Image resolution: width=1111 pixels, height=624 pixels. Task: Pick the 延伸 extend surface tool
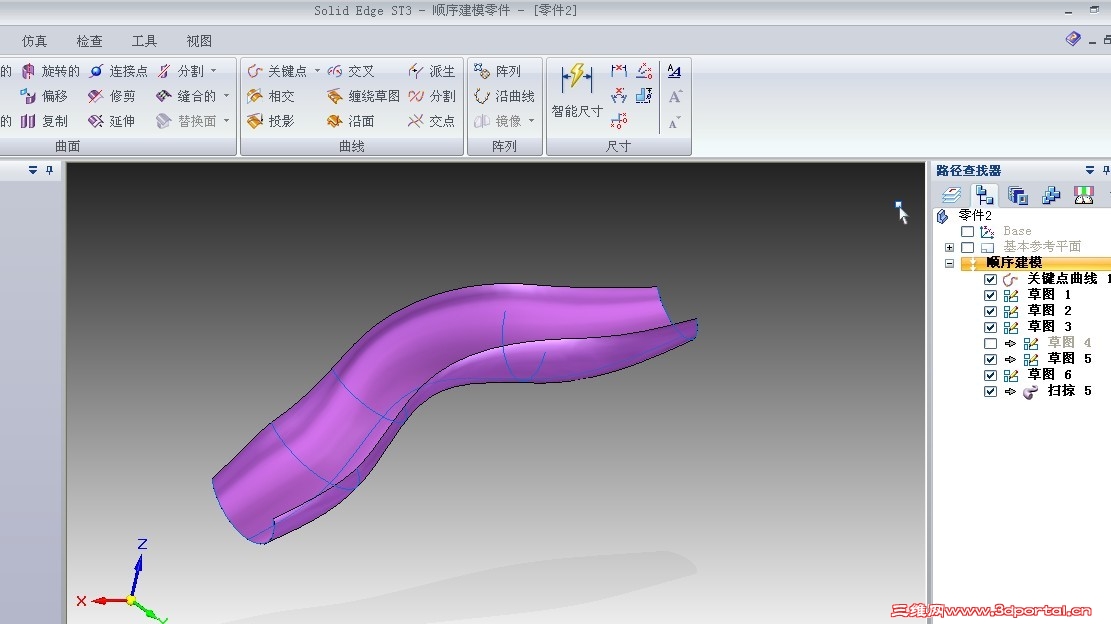point(112,121)
